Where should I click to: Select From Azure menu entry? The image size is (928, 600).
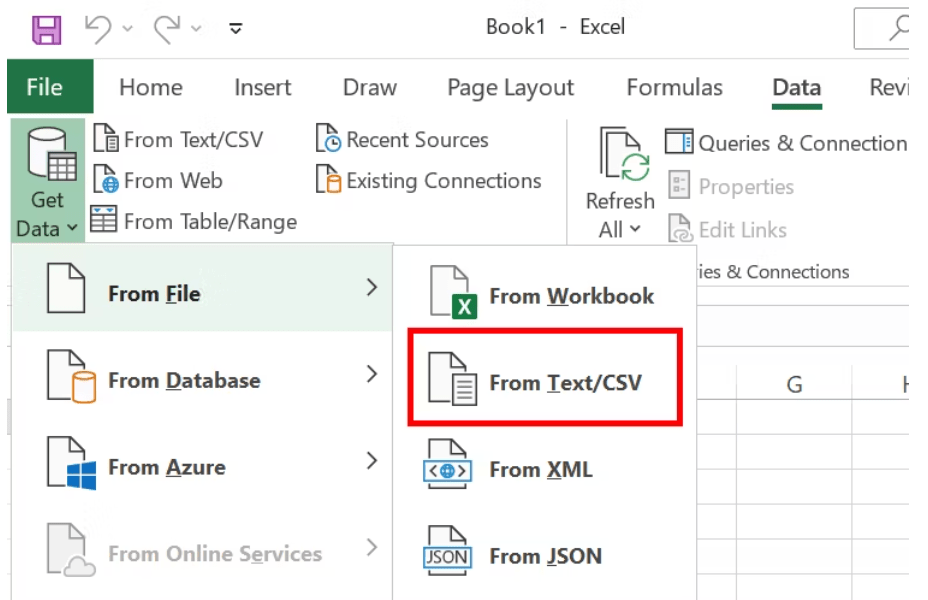click(202, 462)
